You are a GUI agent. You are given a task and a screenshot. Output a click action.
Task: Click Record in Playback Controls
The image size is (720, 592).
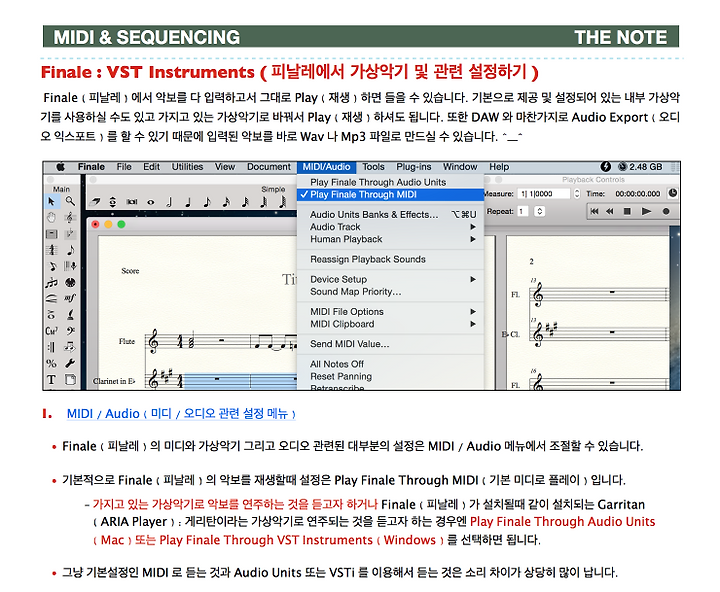[x=666, y=211]
